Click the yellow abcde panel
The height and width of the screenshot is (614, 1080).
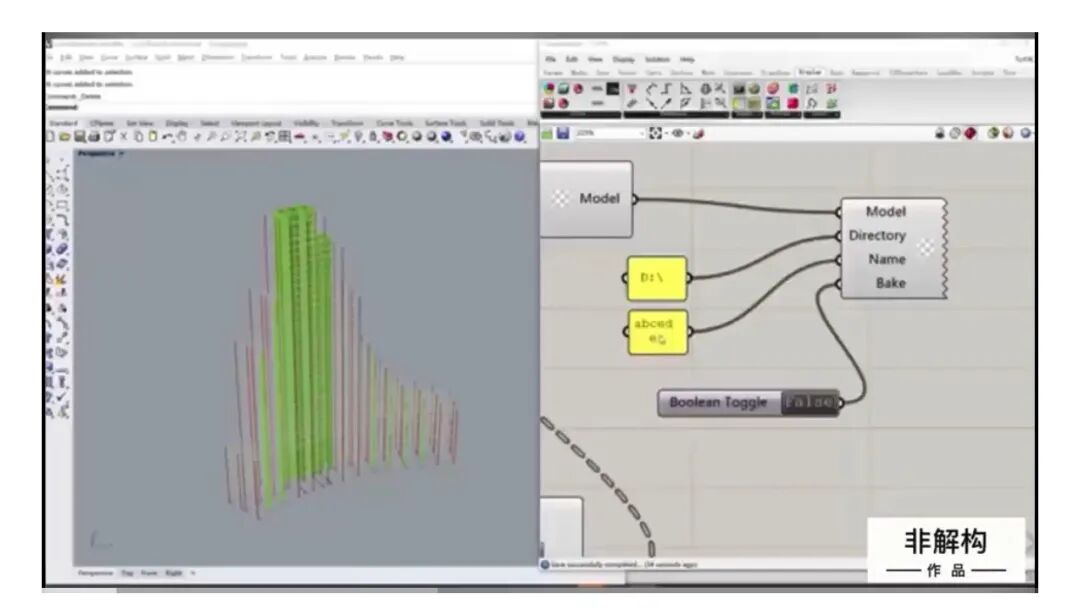[x=657, y=332]
